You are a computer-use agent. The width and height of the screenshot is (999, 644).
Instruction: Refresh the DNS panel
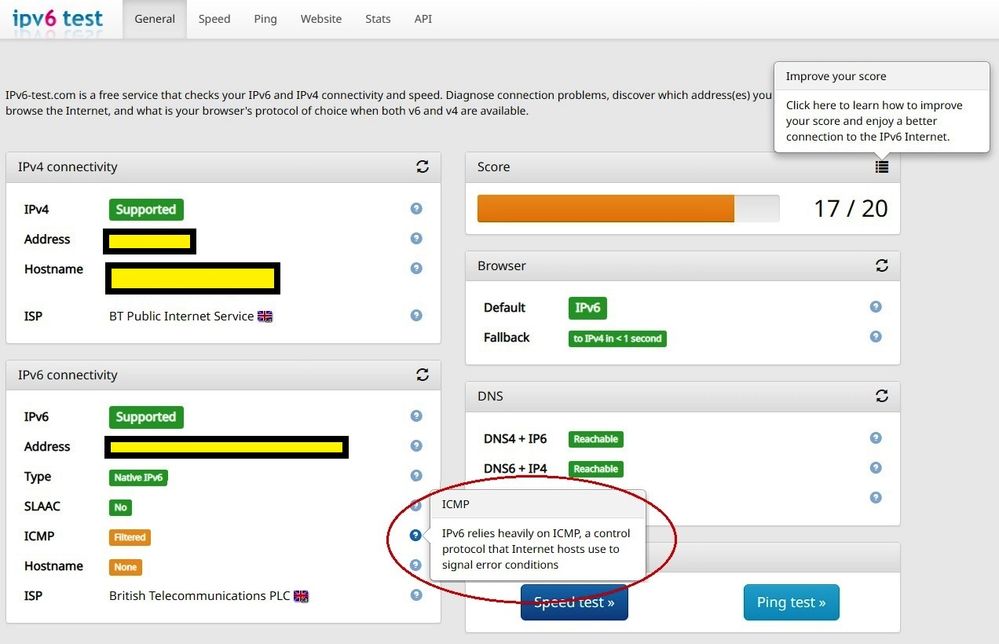[x=881, y=396]
